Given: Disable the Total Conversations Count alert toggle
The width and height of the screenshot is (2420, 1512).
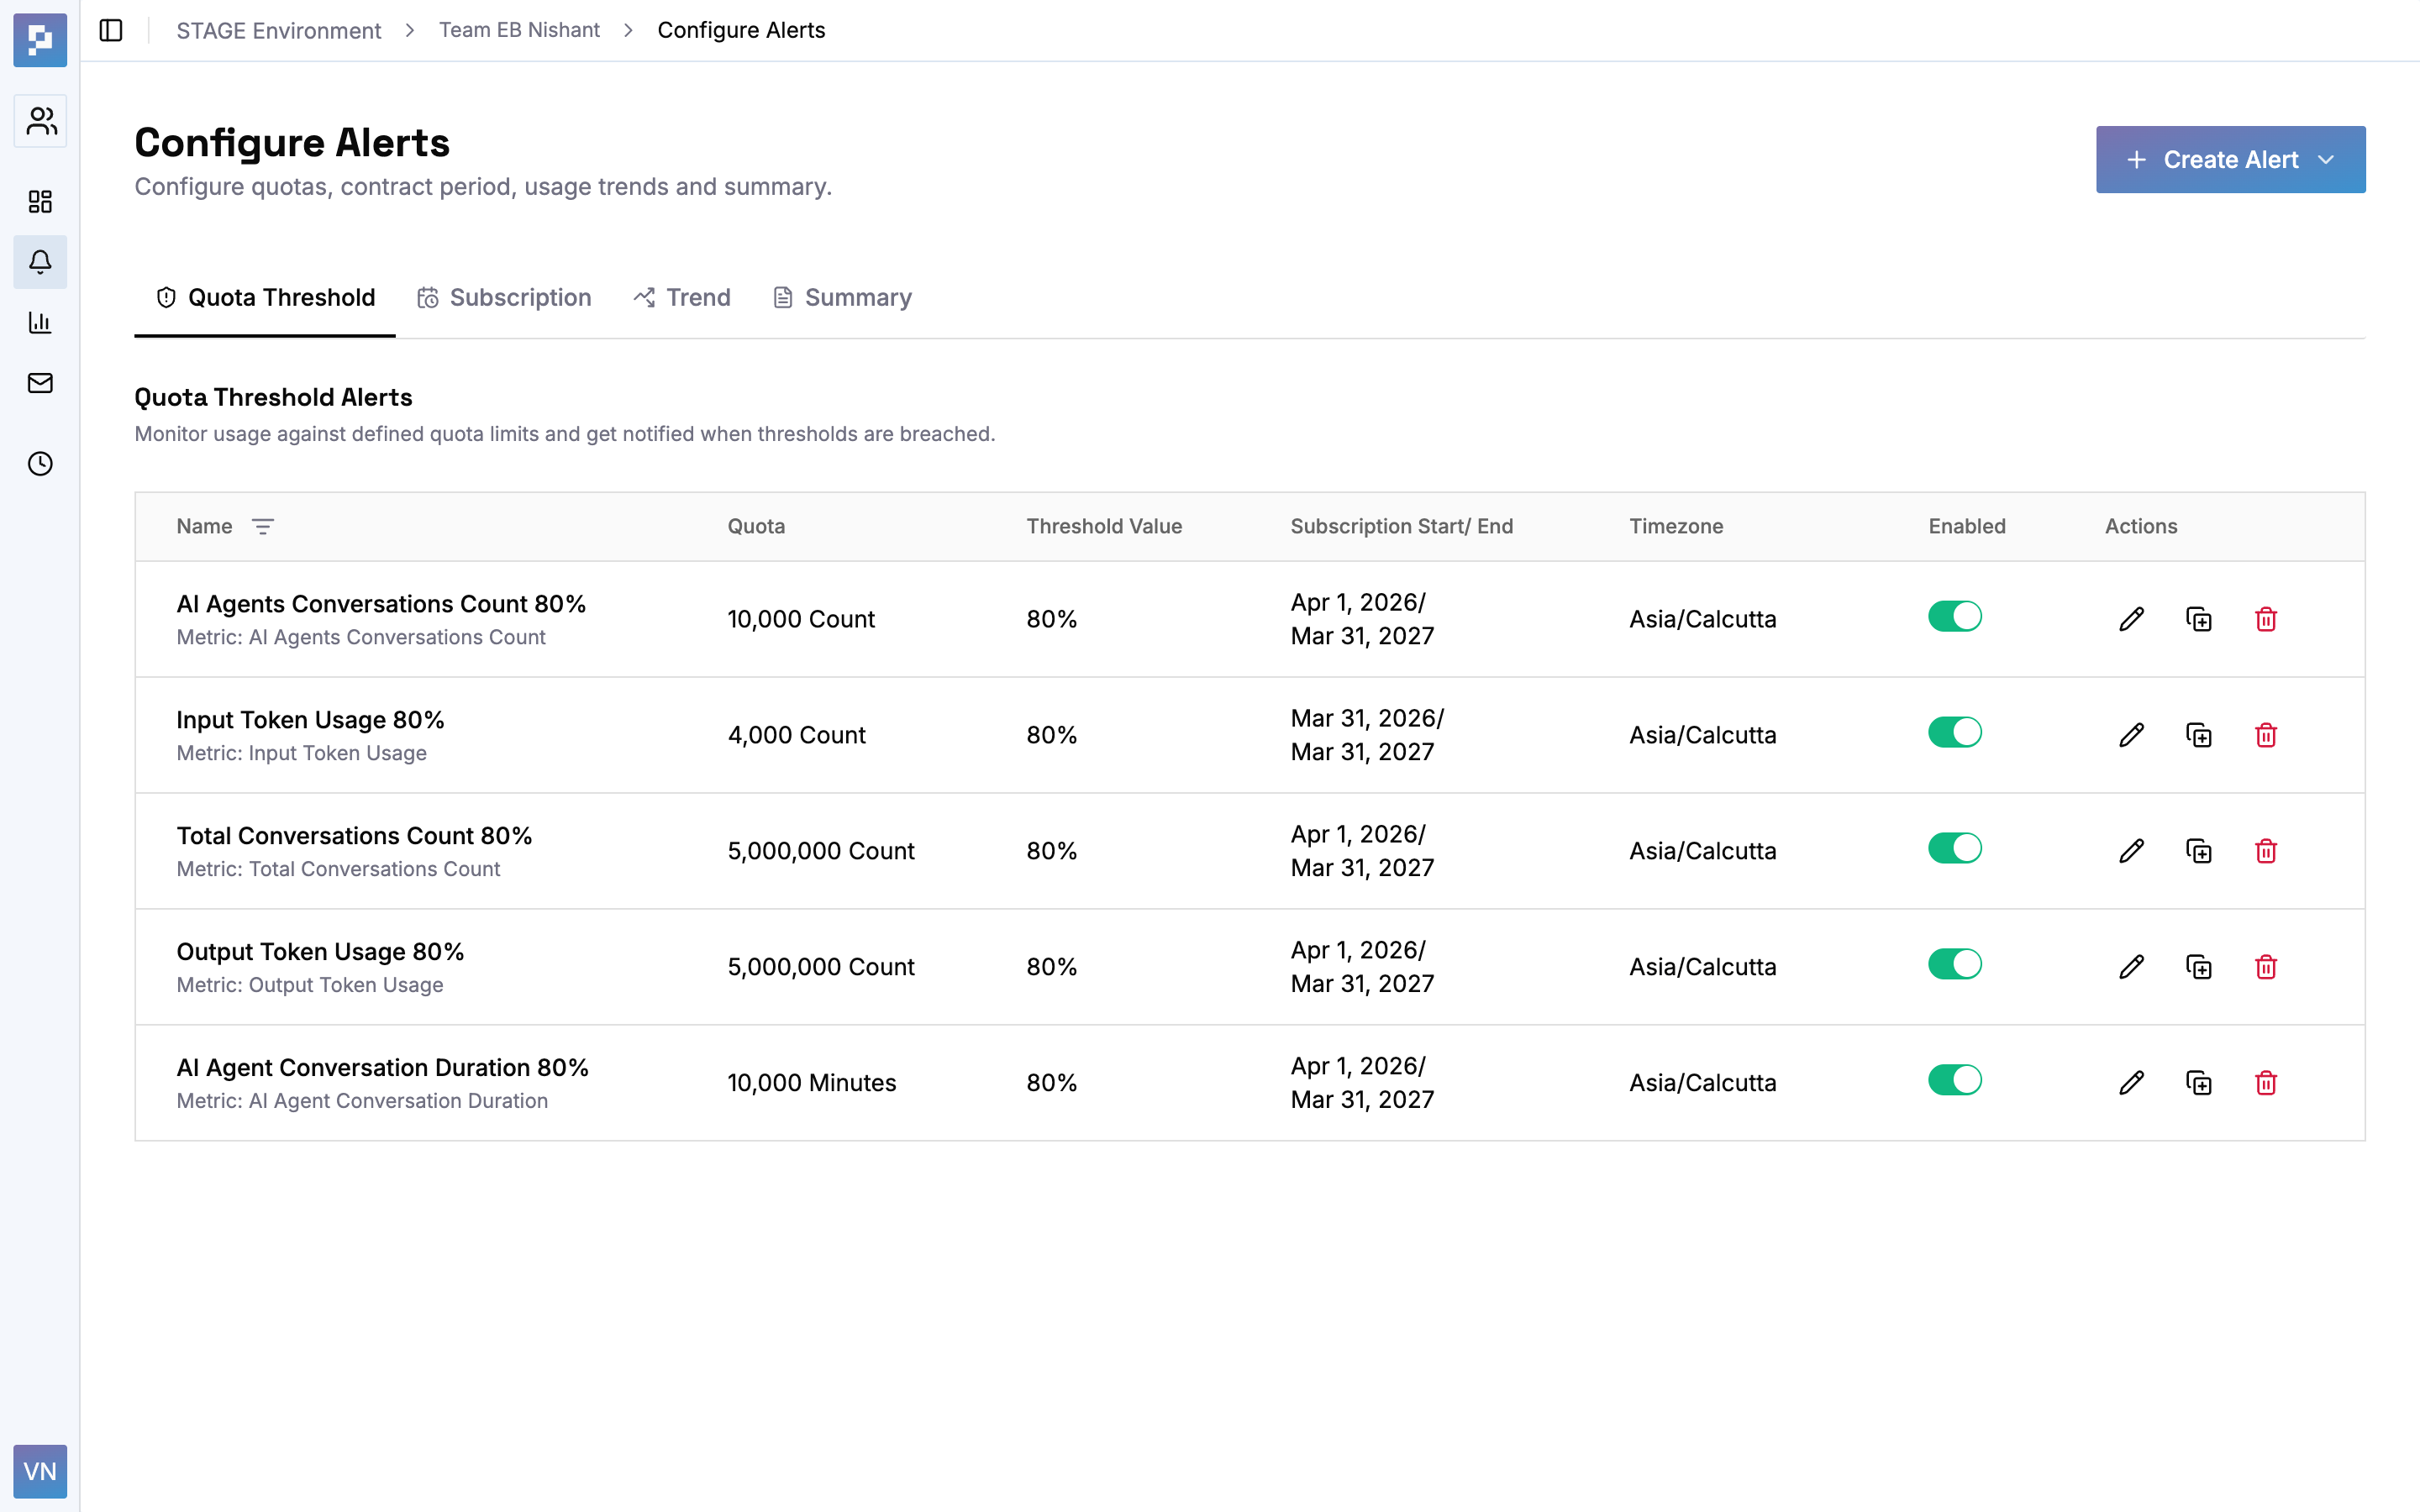Looking at the screenshot, I should [x=1954, y=848].
